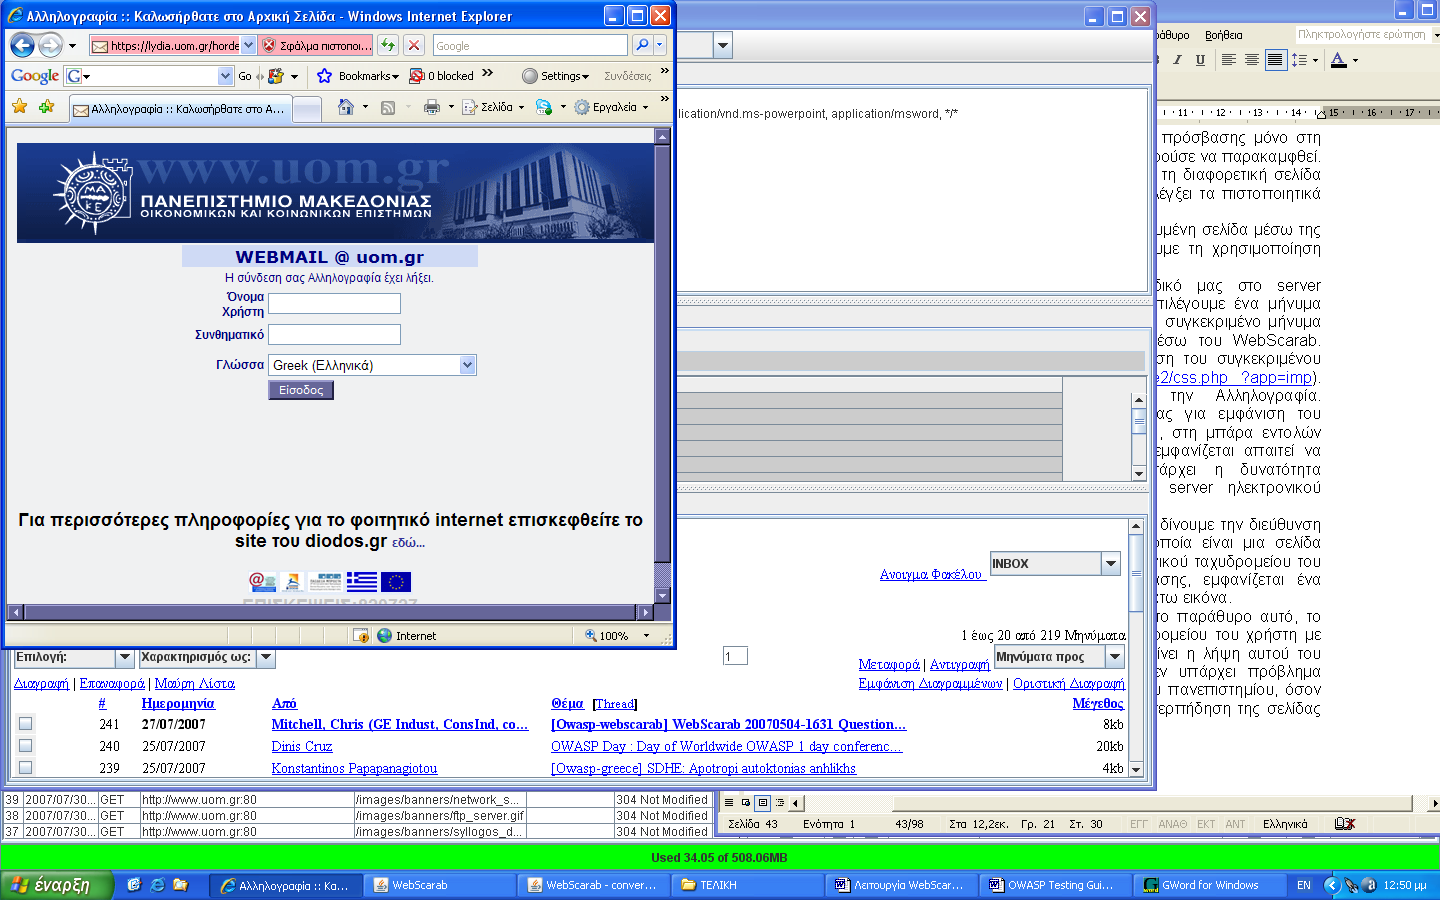Apply Underline in Word toolbar

[1200, 60]
